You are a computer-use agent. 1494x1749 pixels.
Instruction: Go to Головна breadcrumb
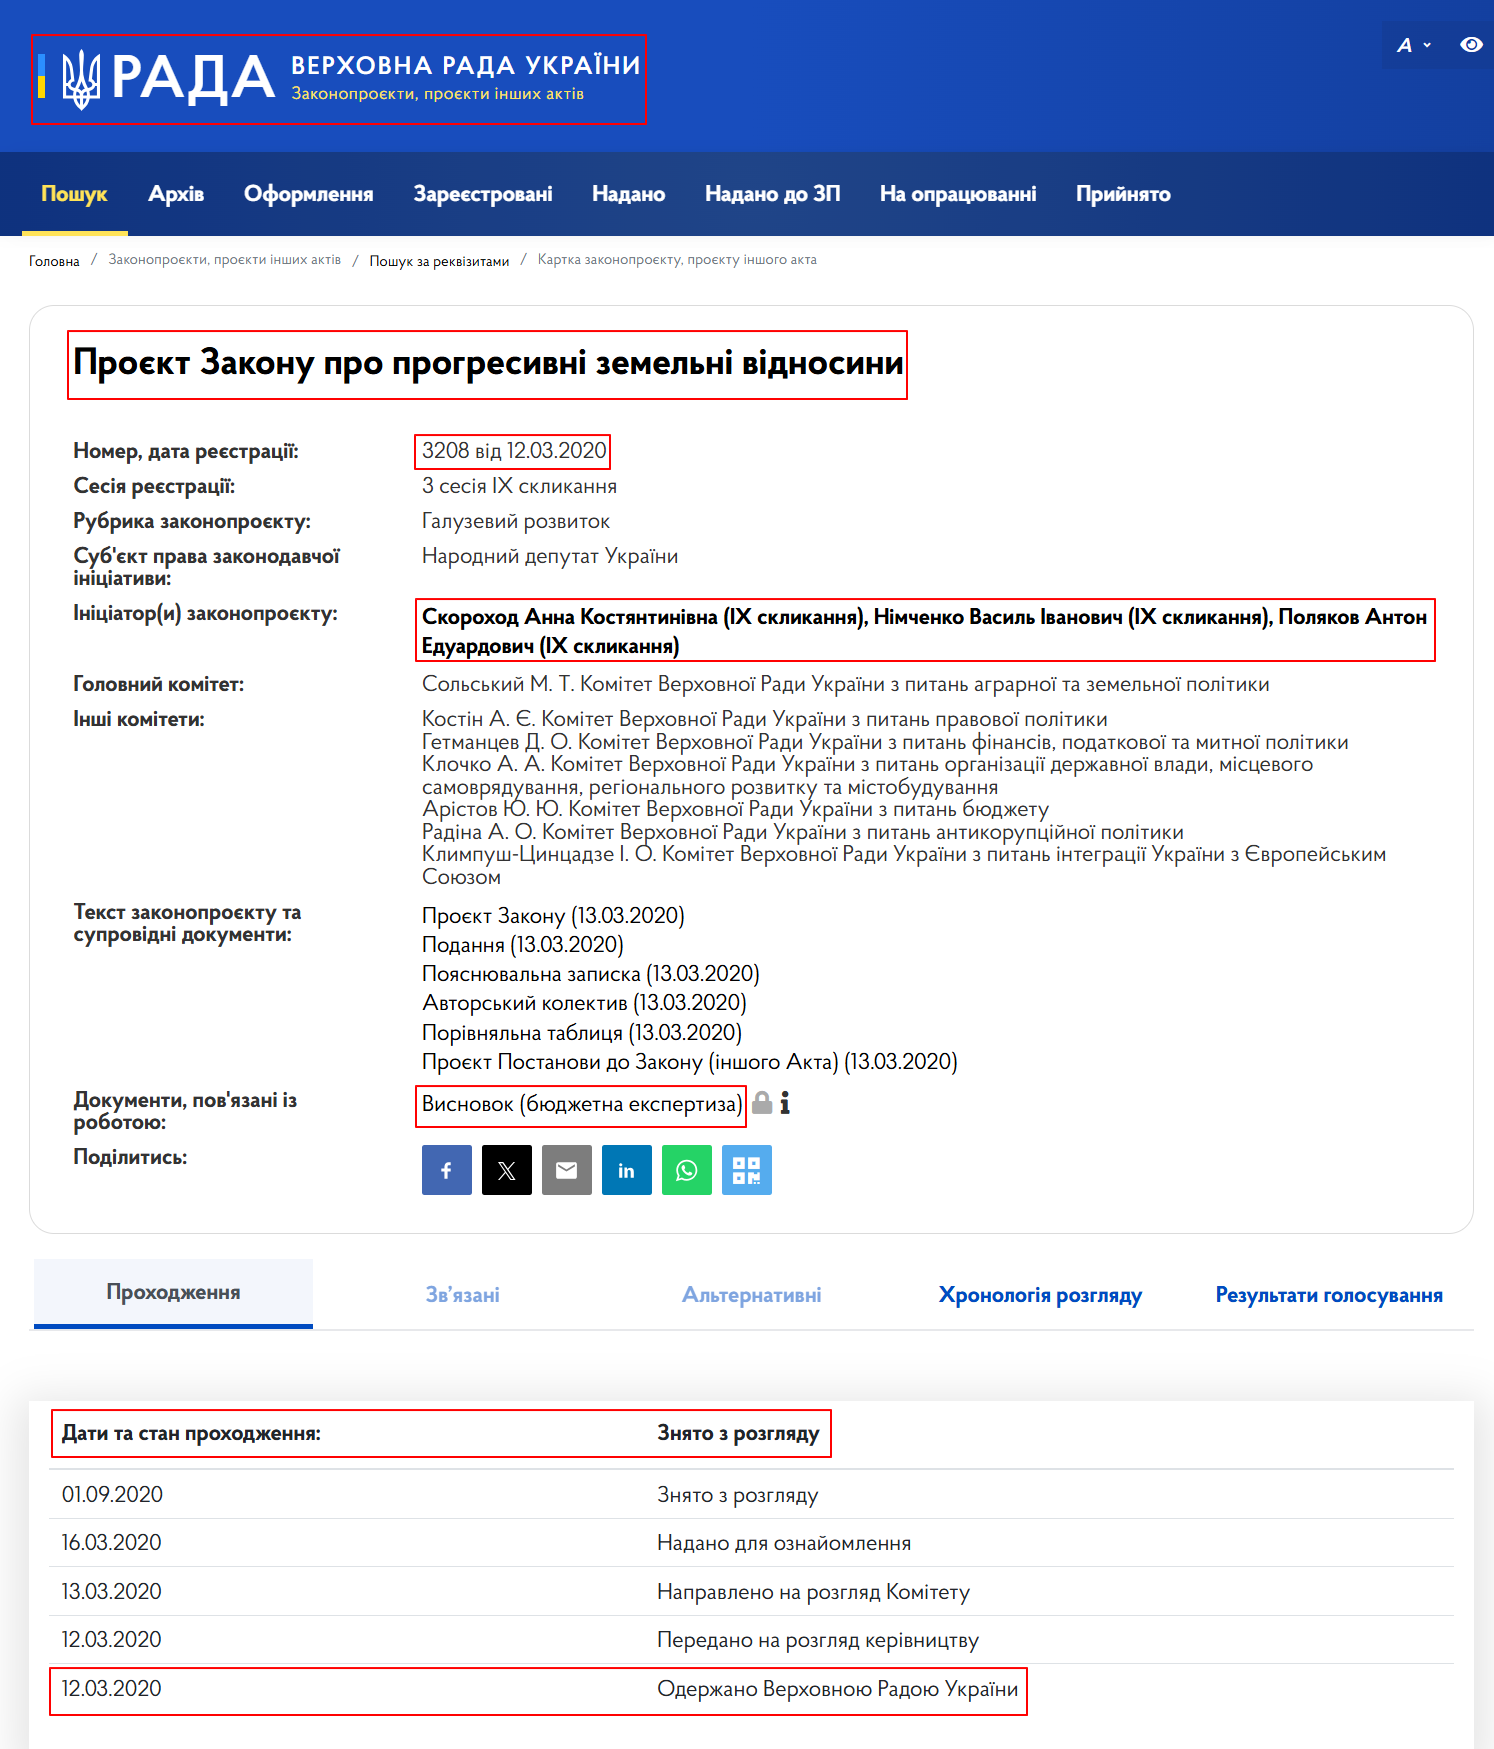point(54,261)
